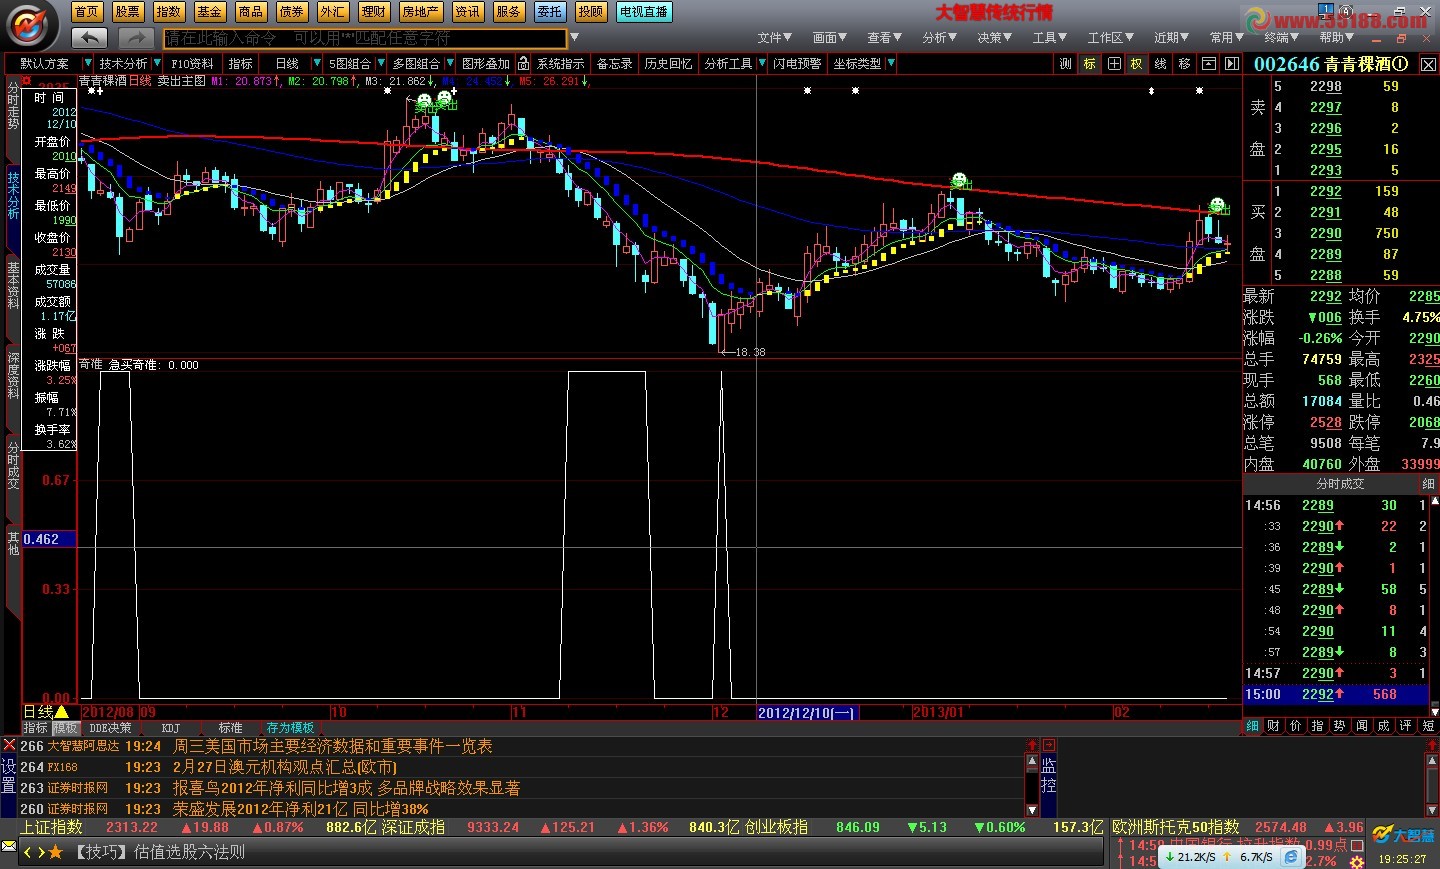Open the news item 报喜鸟2012年净利同比增3成

click(x=347, y=788)
